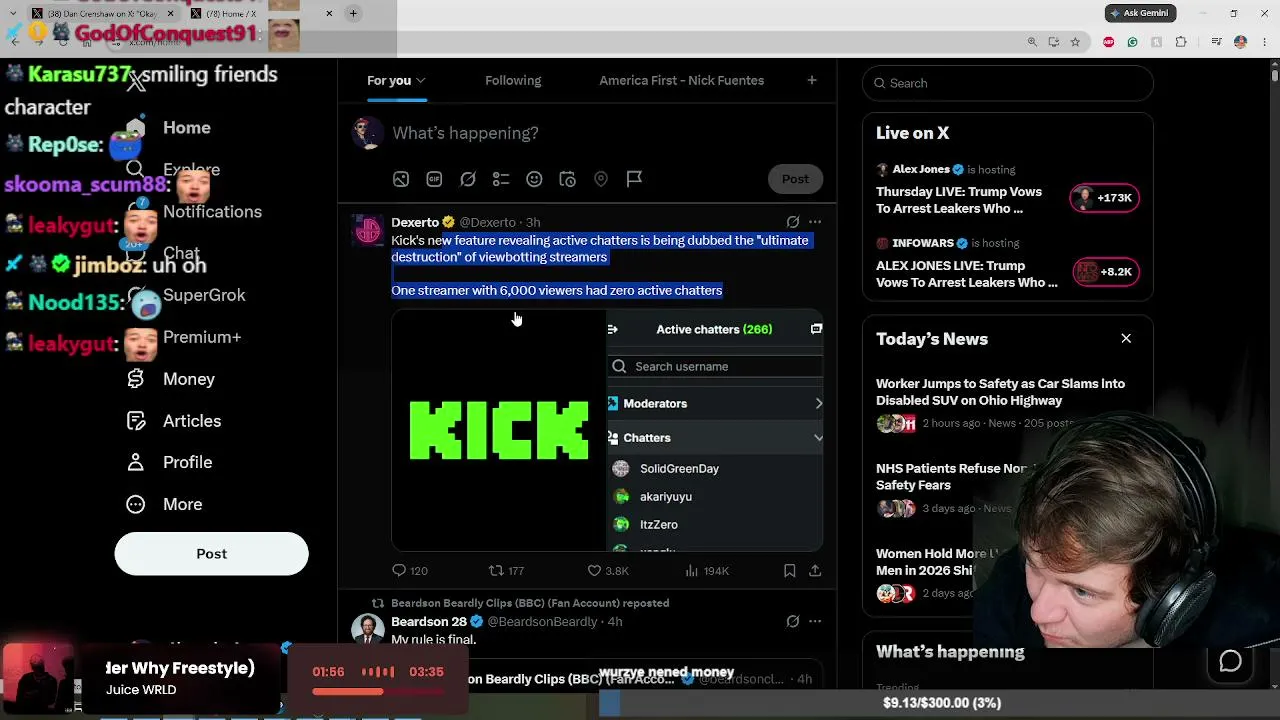
Task: Schedule the post with the calendar icon
Action: click(x=567, y=179)
